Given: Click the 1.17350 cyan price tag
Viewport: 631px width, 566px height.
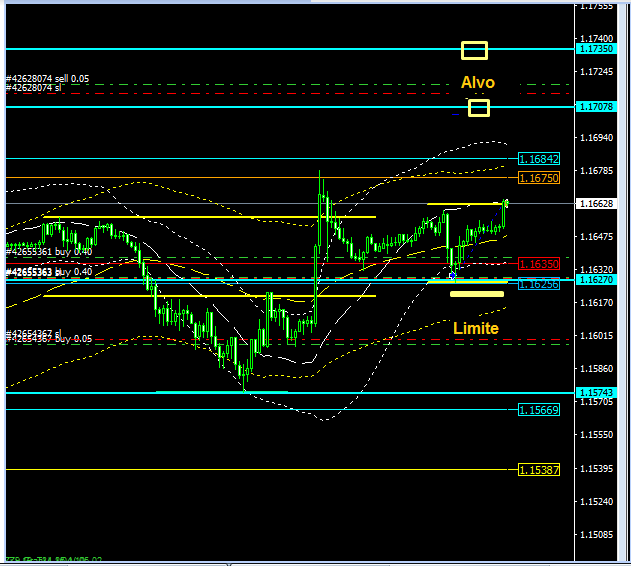Looking at the screenshot, I should coord(596,48).
